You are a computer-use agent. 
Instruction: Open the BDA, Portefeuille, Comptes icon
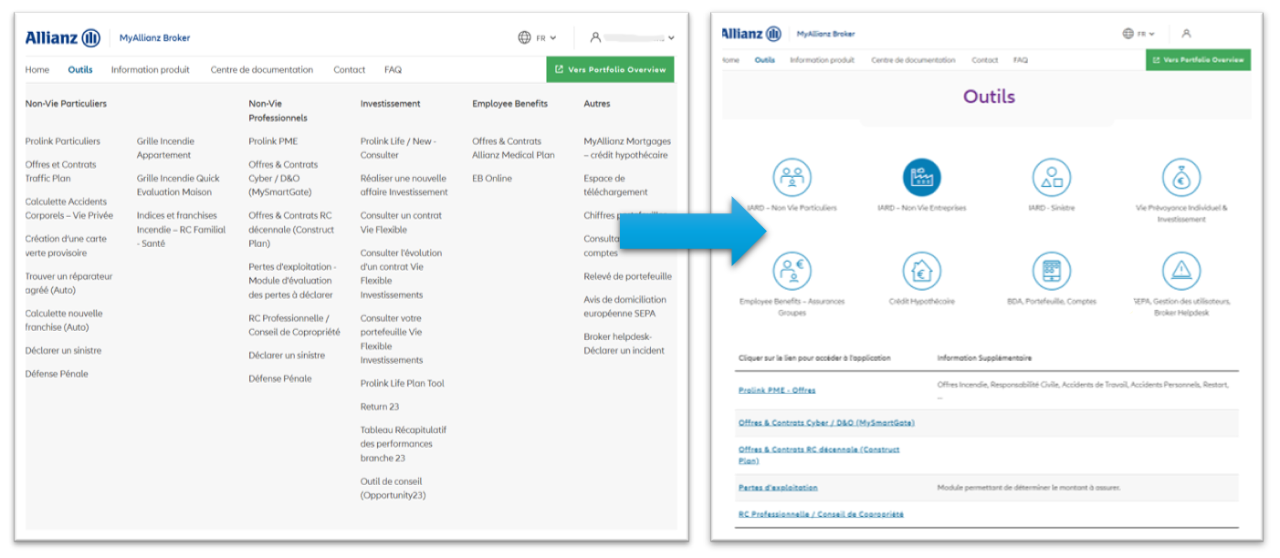pyautogui.click(x=1052, y=270)
